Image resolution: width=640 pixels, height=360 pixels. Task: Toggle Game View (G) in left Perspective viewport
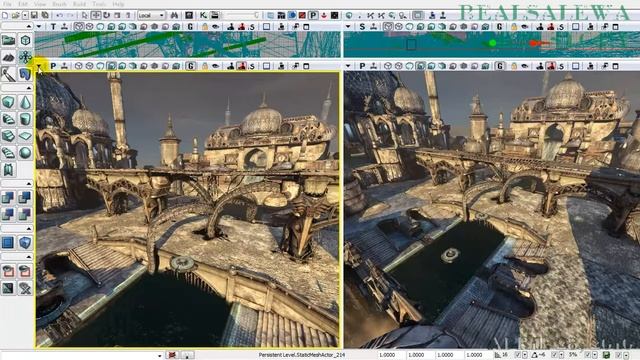pos(190,66)
